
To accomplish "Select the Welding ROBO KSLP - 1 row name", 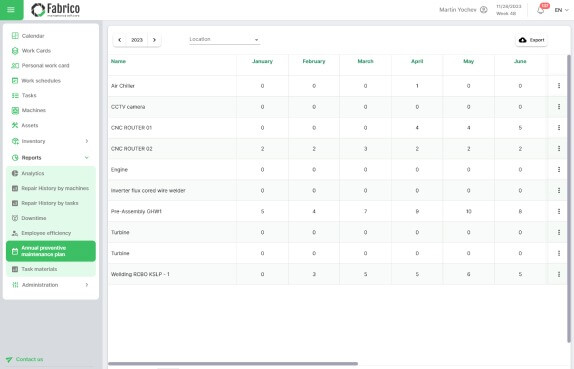I will (140, 274).
